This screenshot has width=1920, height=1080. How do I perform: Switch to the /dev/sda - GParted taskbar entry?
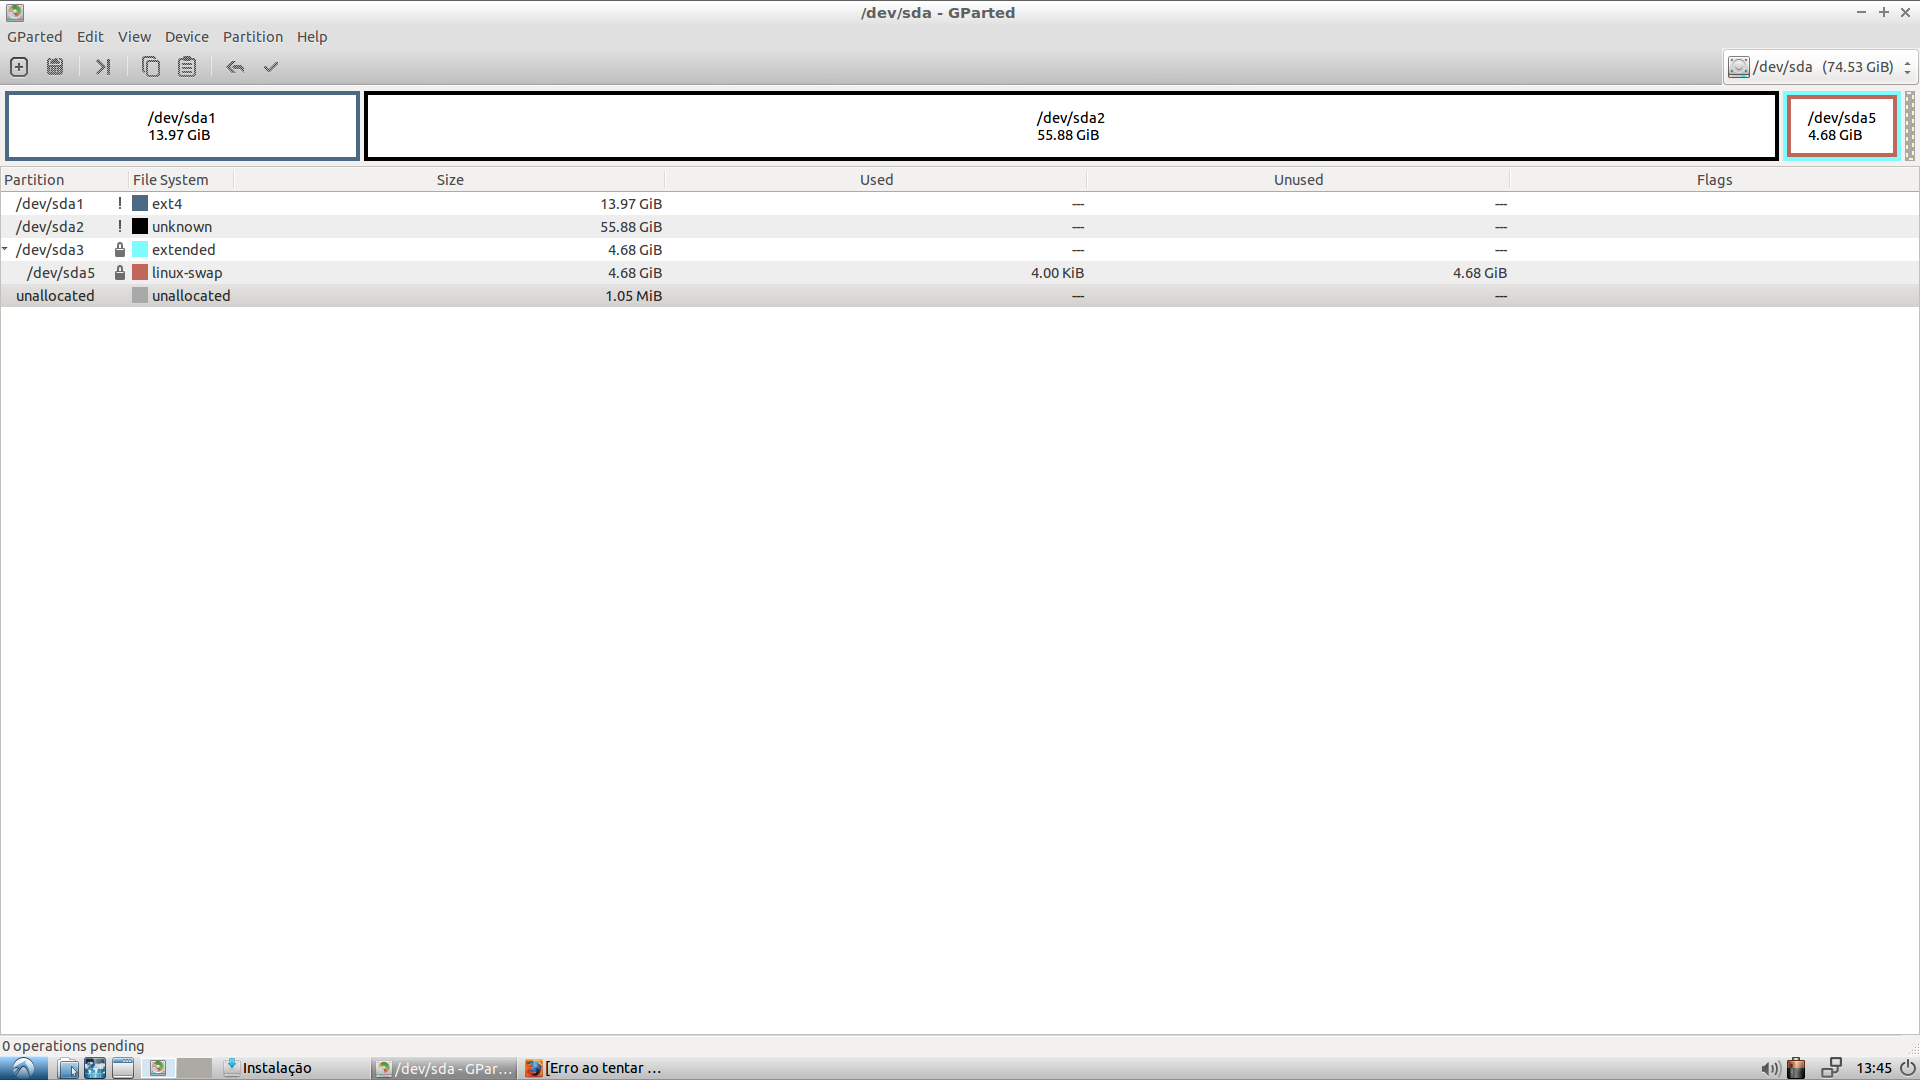point(444,1068)
